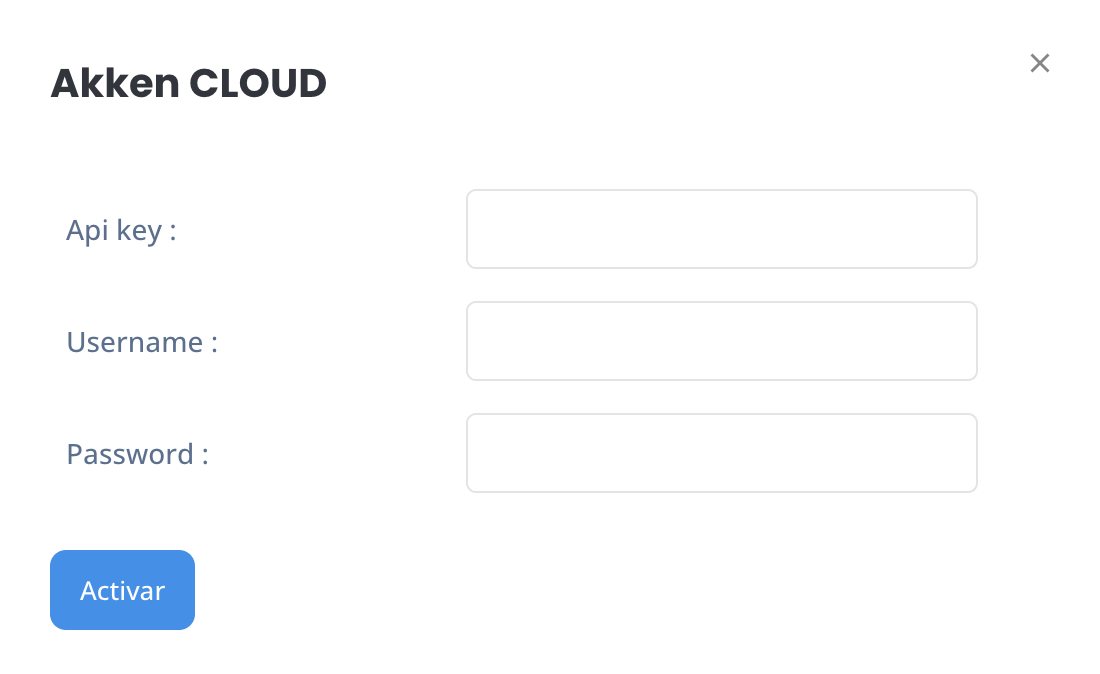Submit credentials with Activar
This screenshot has height=674, width=1100.
tap(122, 590)
